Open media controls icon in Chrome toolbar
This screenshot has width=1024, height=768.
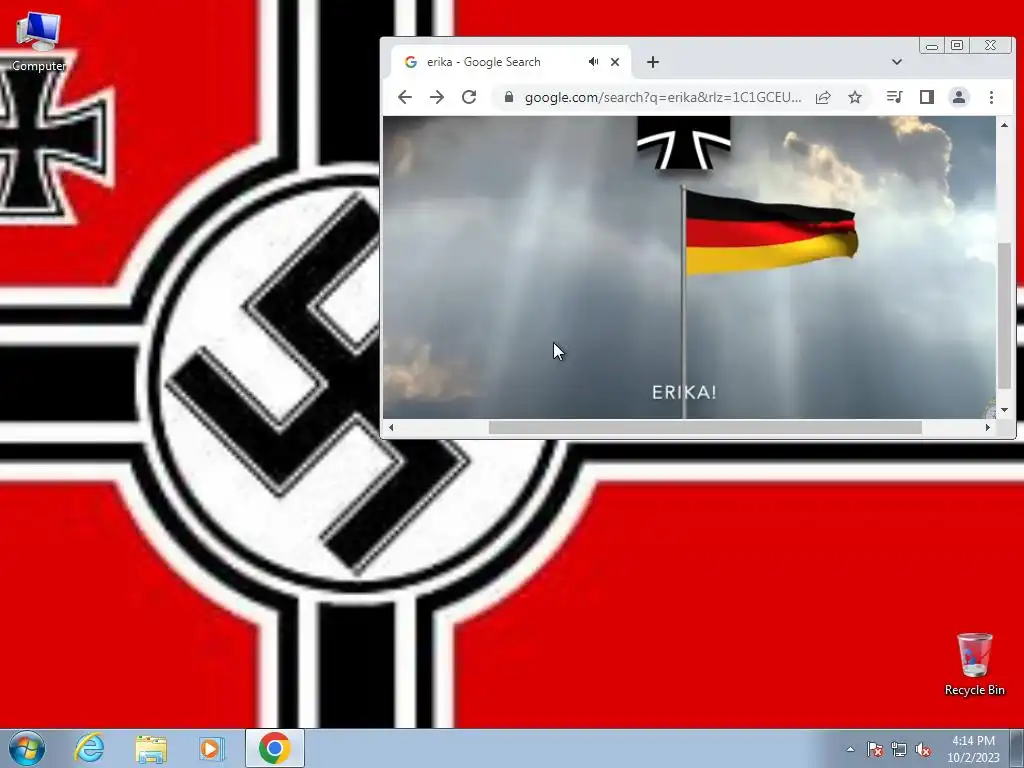[x=895, y=97]
